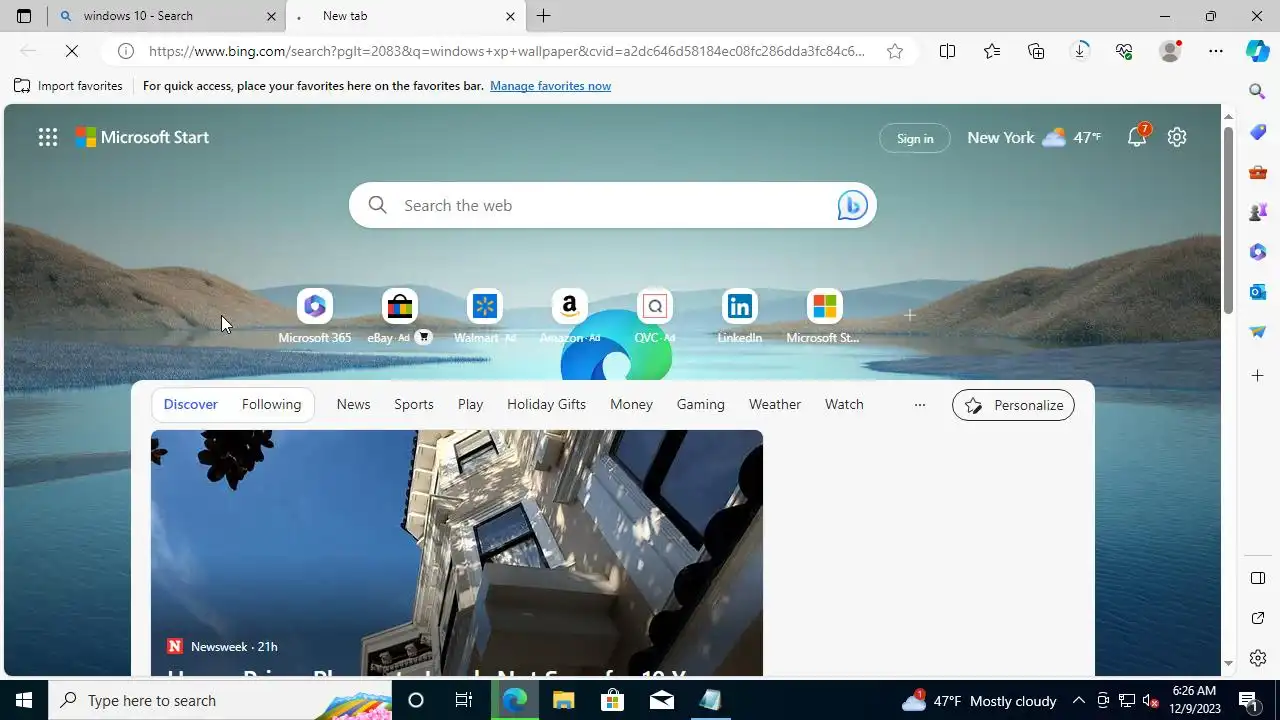Open the Windows Start menu
The width and height of the screenshot is (1280, 720).
coord(24,700)
